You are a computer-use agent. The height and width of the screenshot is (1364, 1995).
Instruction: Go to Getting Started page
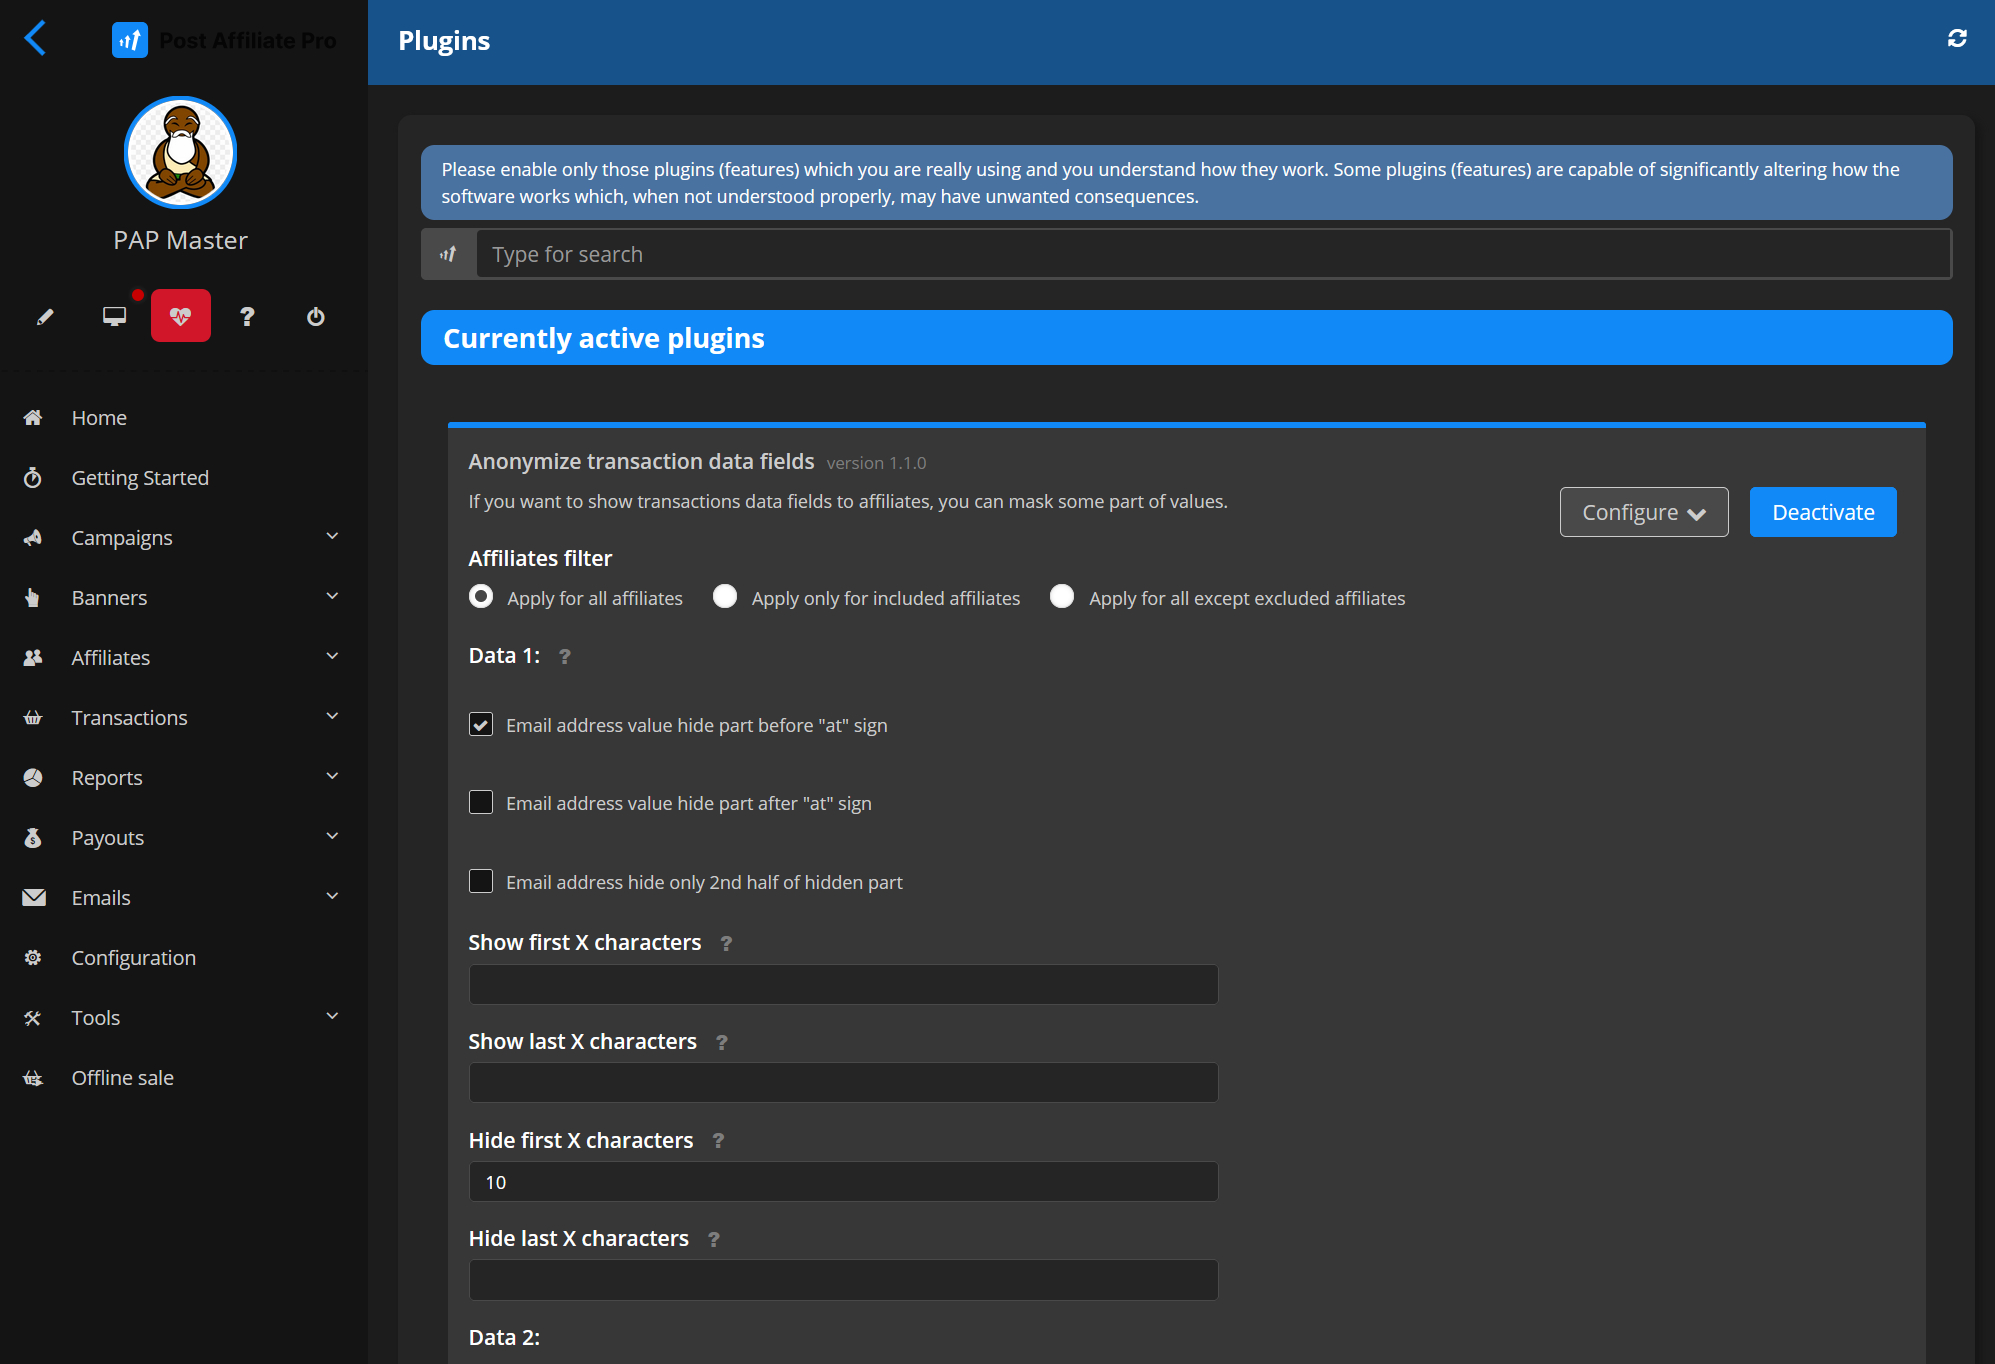point(140,478)
